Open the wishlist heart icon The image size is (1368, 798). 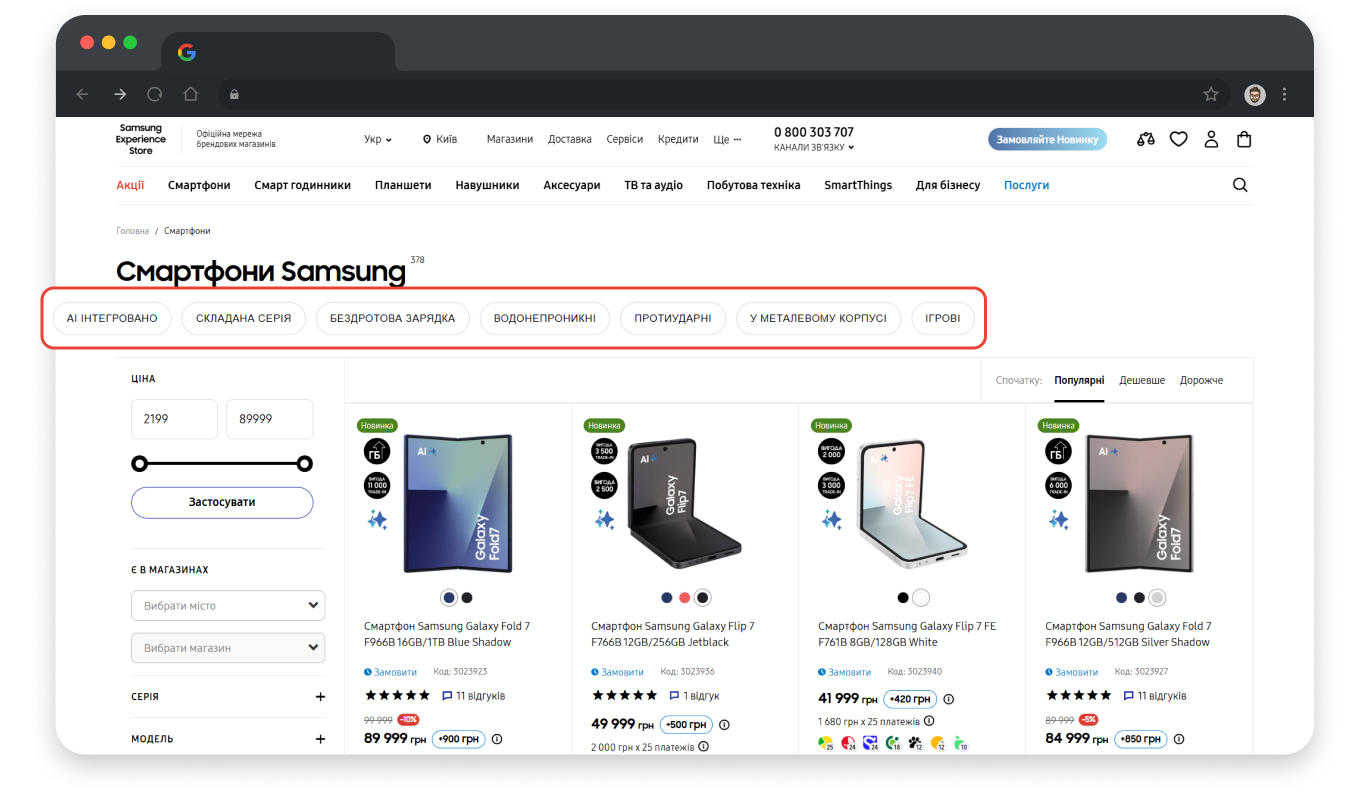pos(1179,139)
